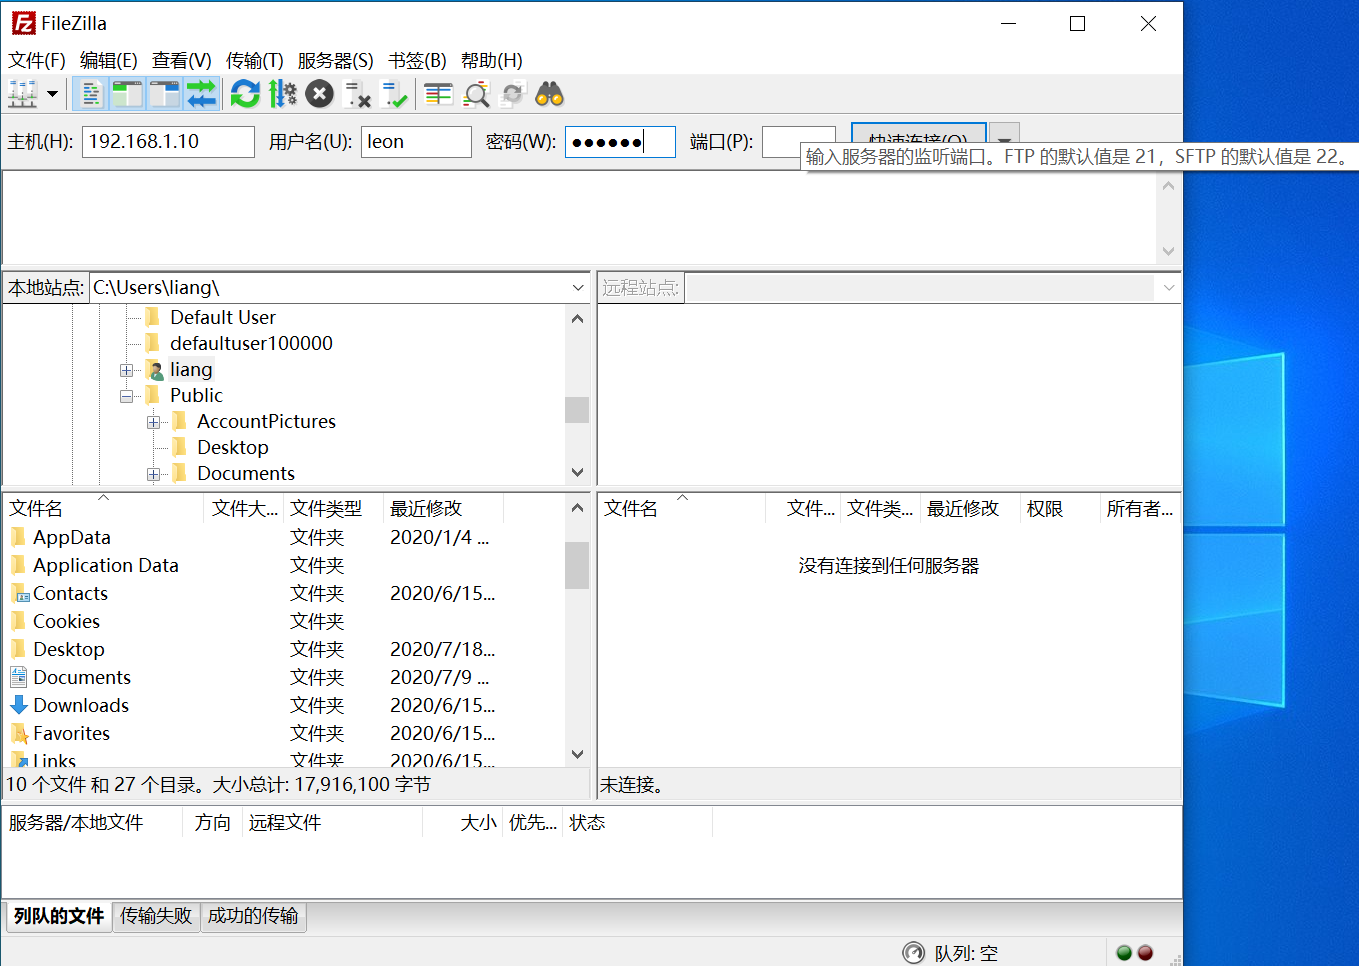1359x966 pixels.
Task: Expand the Documents folder node in tree
Action: tap(153, 474)
